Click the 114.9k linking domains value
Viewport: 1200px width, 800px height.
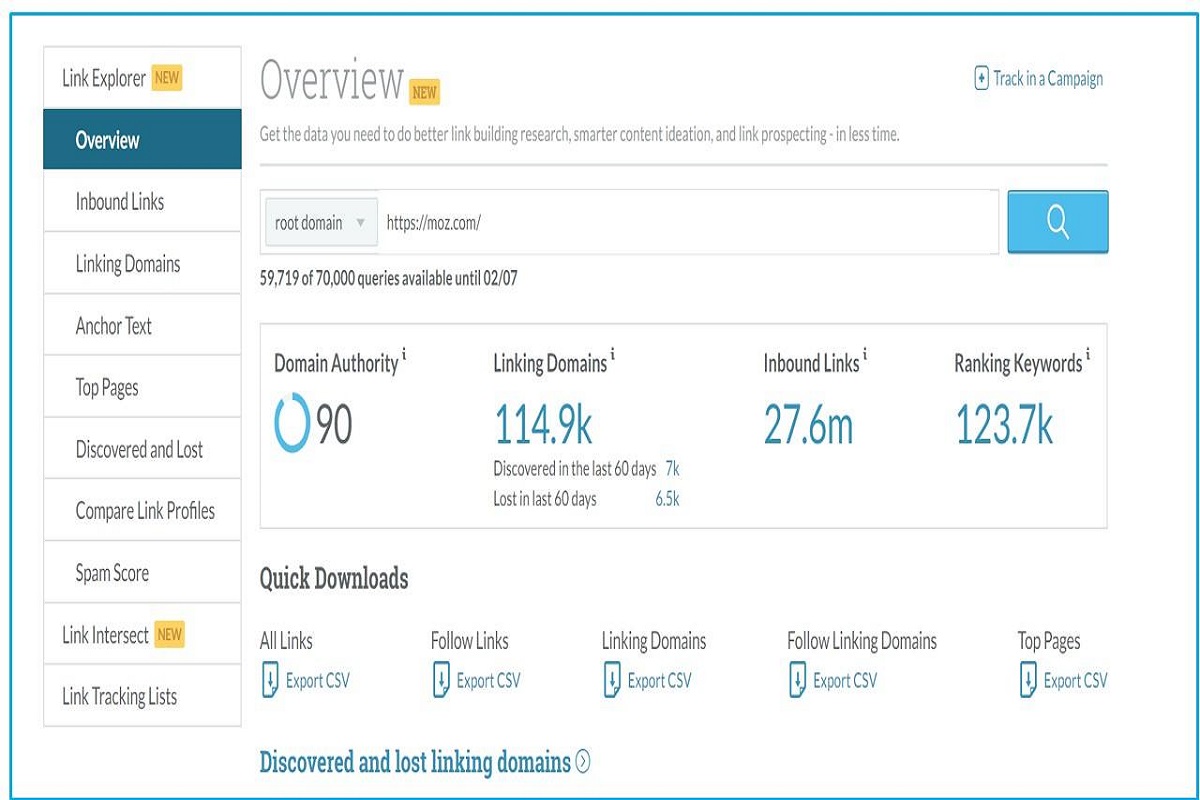(x=543, y=425)
